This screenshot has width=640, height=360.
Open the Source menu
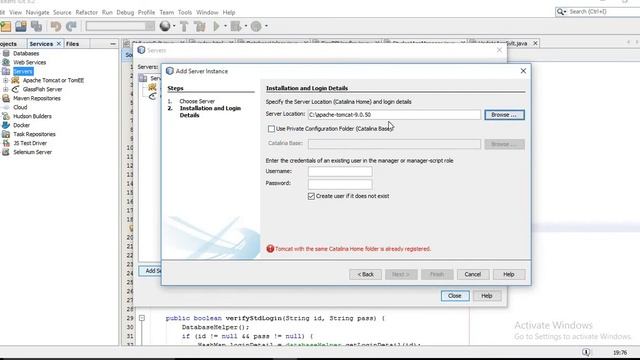(x=62, y=13)
